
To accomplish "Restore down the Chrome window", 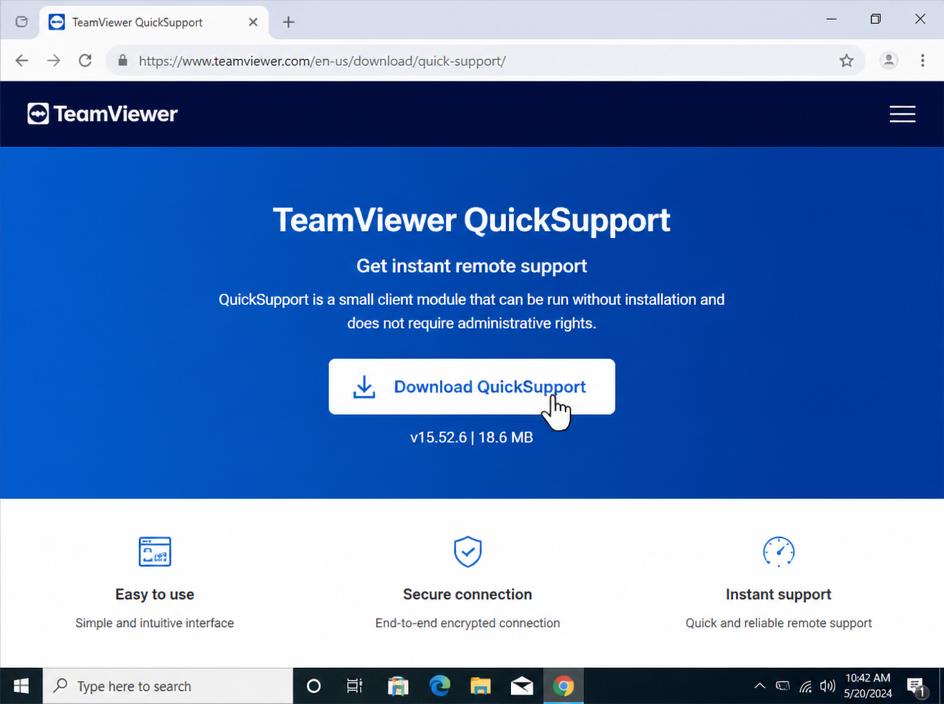I will pyautogui.click(x=875, y=19).
